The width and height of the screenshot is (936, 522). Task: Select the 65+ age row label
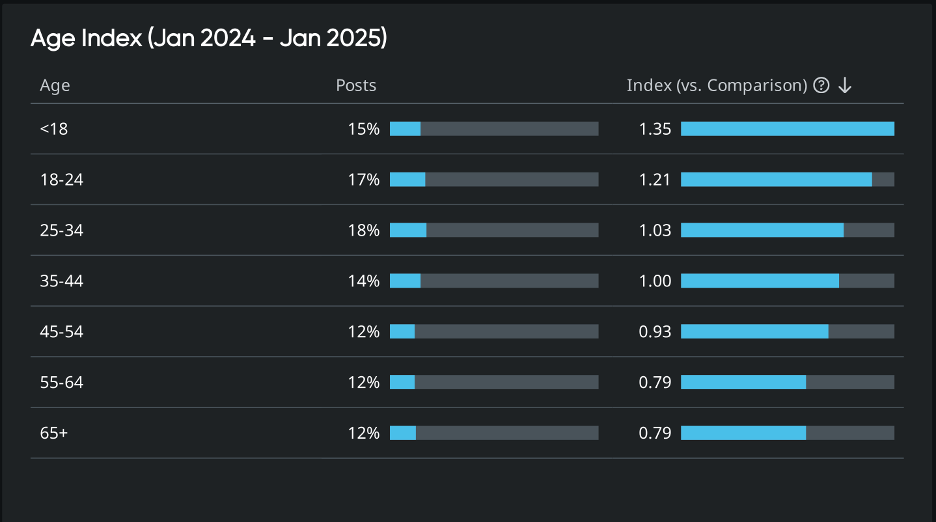(54, 433)
